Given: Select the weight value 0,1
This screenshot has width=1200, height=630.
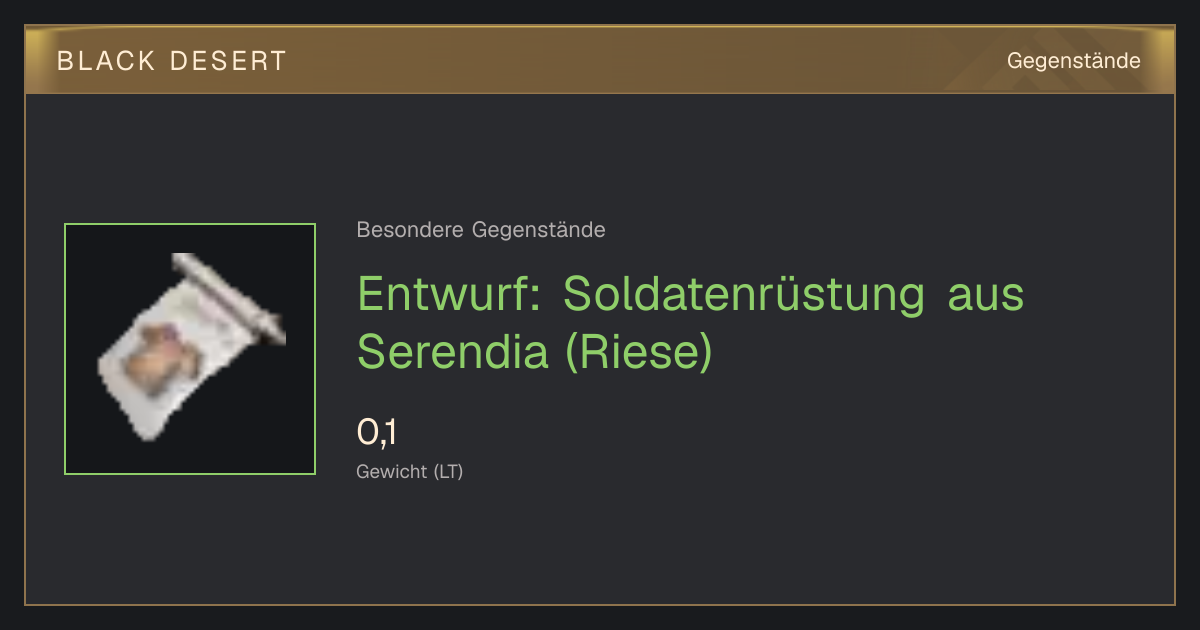Looking at the screenshot, I should click(377, 433).
